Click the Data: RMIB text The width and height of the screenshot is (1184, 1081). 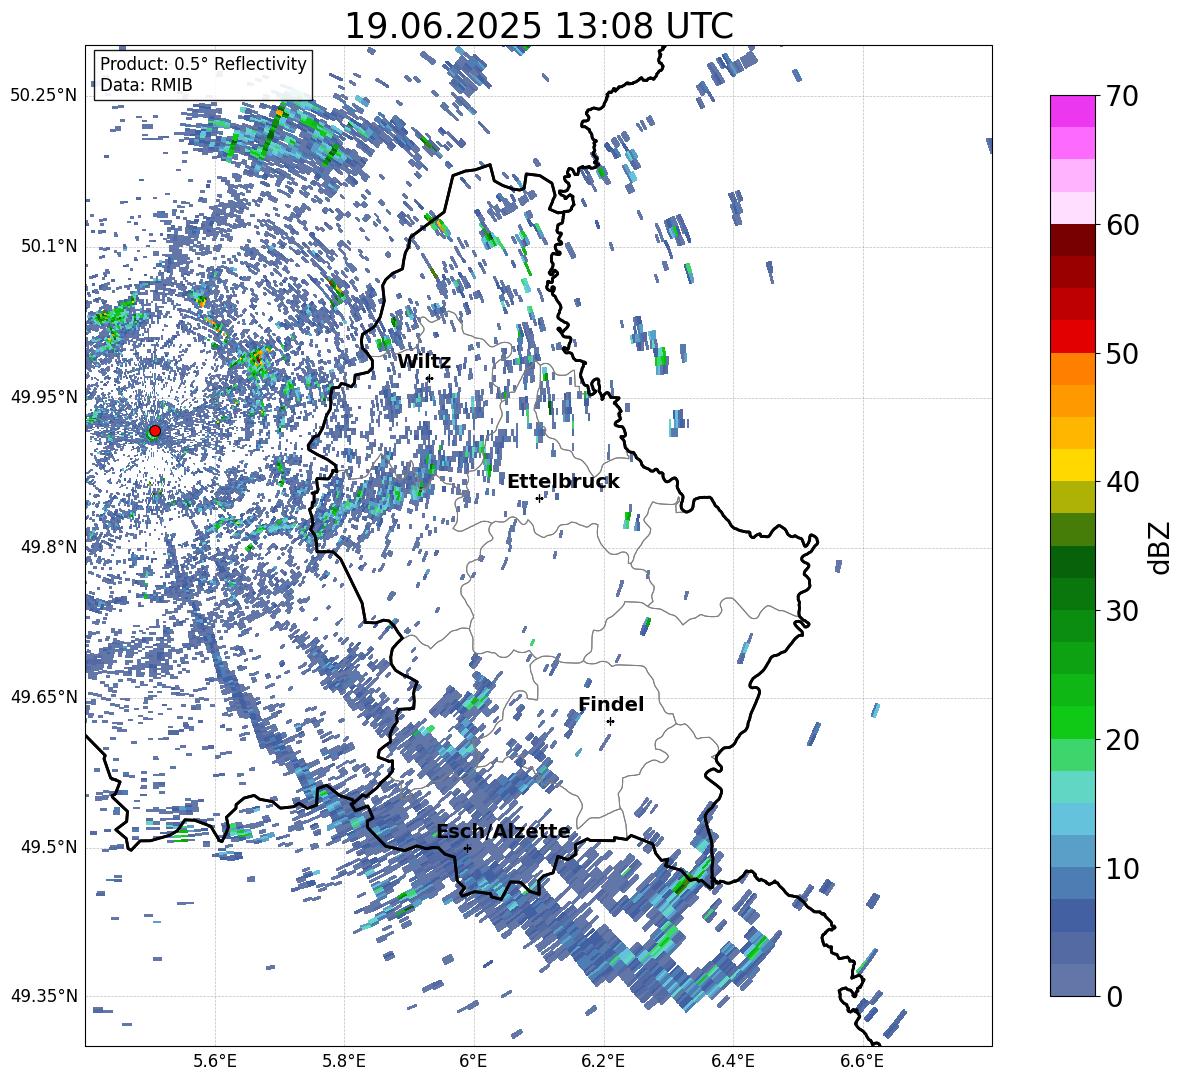(146, 85)
